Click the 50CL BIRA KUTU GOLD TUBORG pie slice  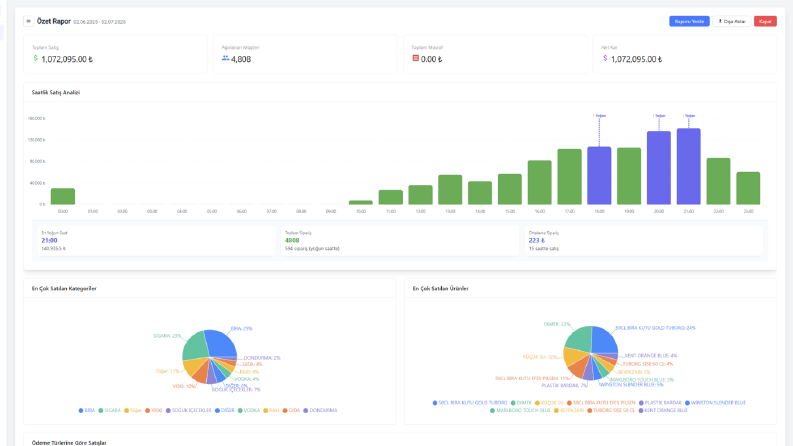[604, 339]
